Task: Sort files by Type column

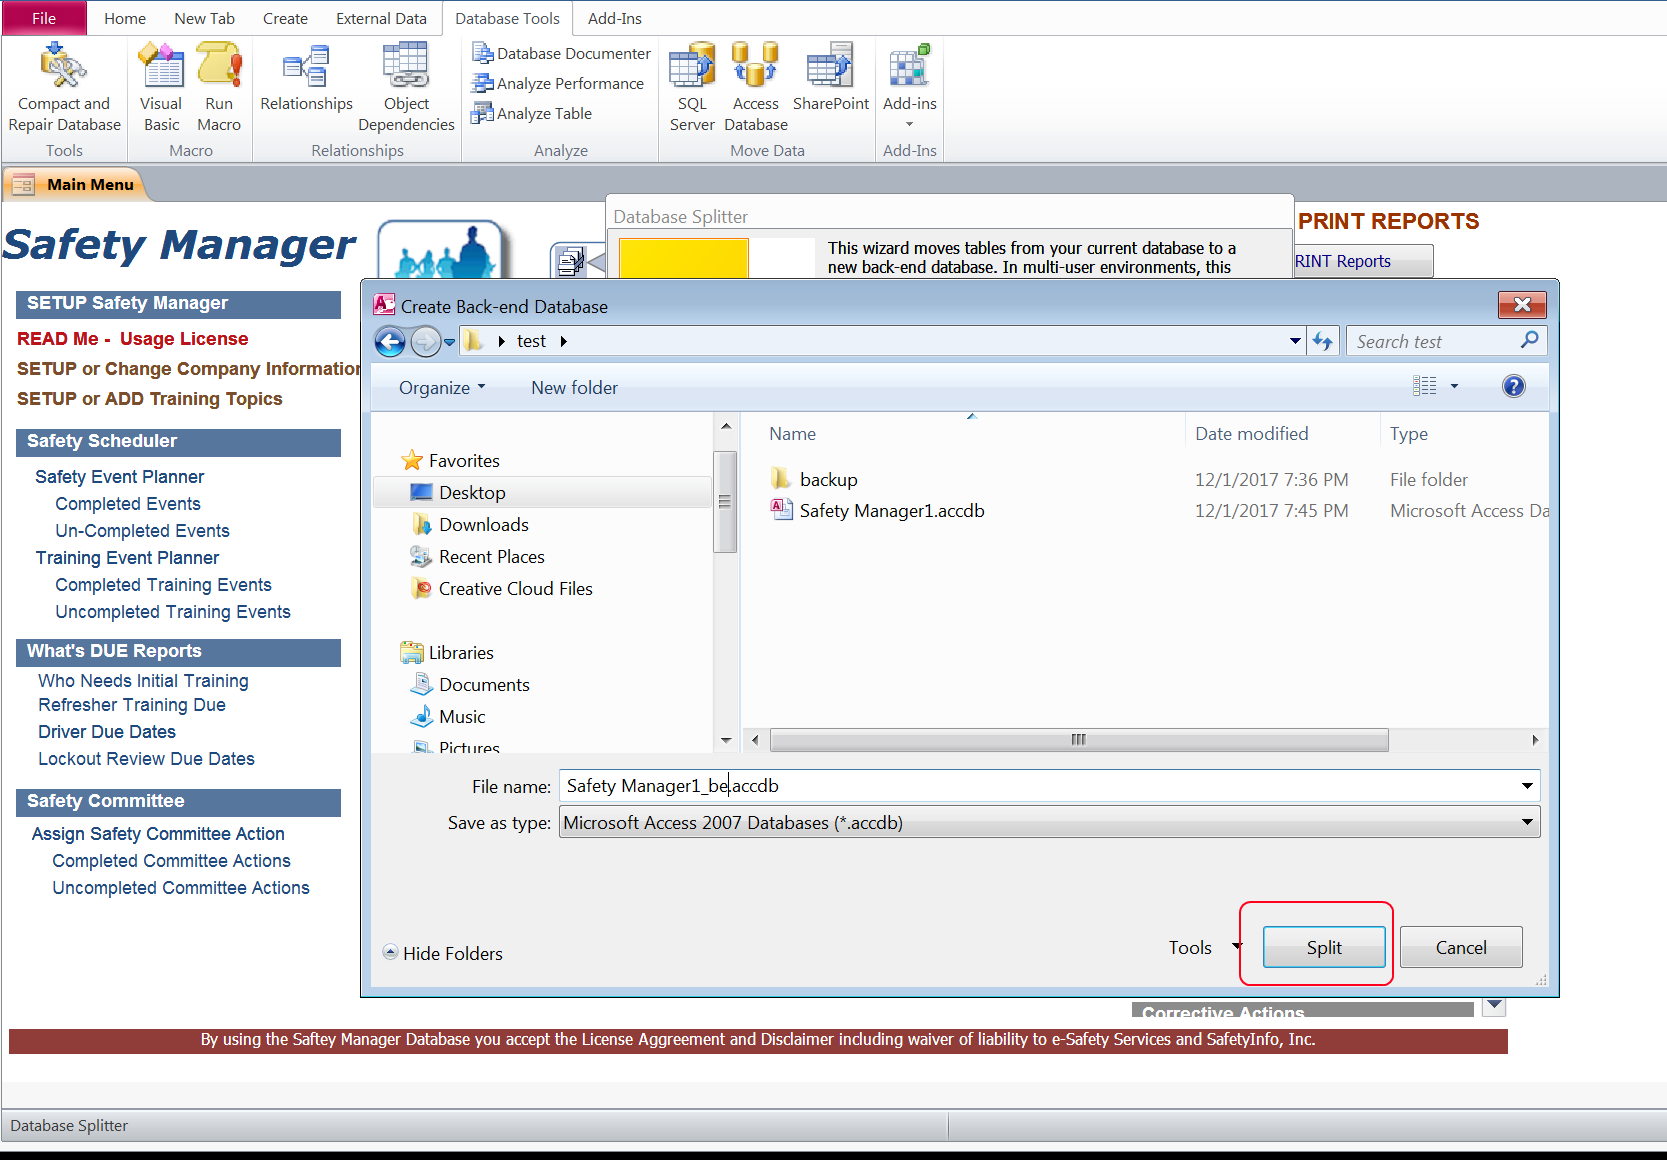Action: tap(1408, 434)
